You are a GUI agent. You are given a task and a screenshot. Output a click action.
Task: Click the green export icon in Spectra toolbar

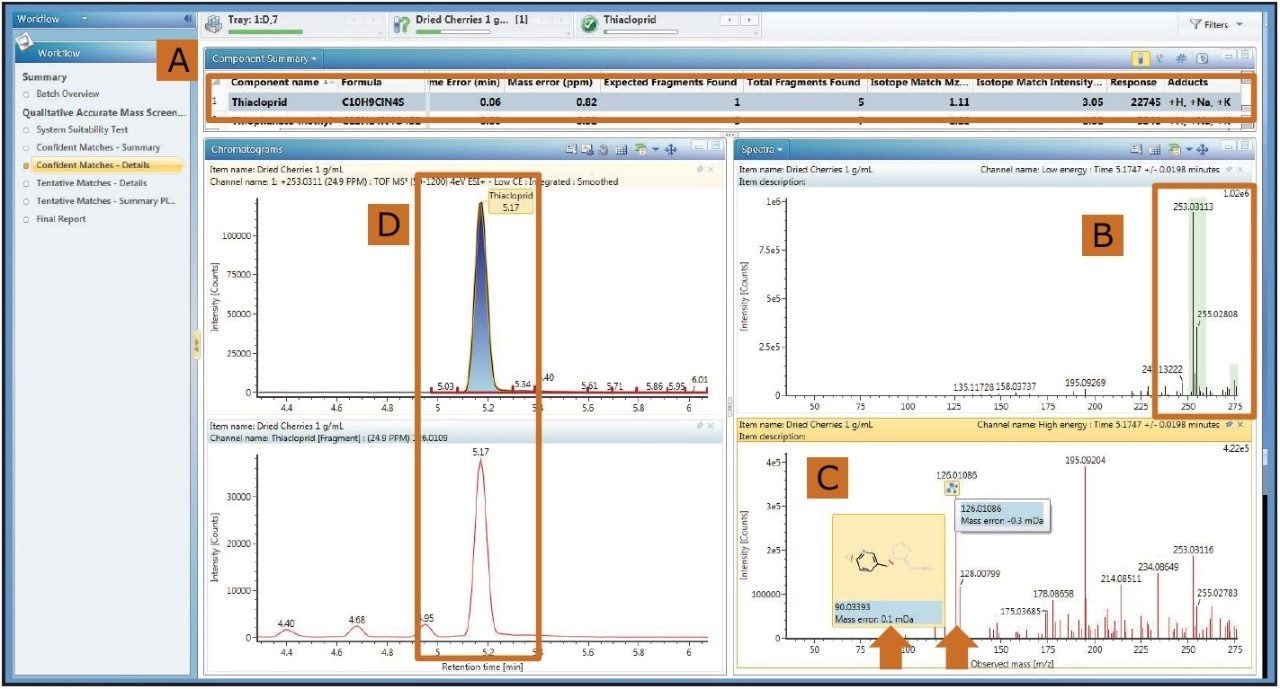click(1175, 149)
